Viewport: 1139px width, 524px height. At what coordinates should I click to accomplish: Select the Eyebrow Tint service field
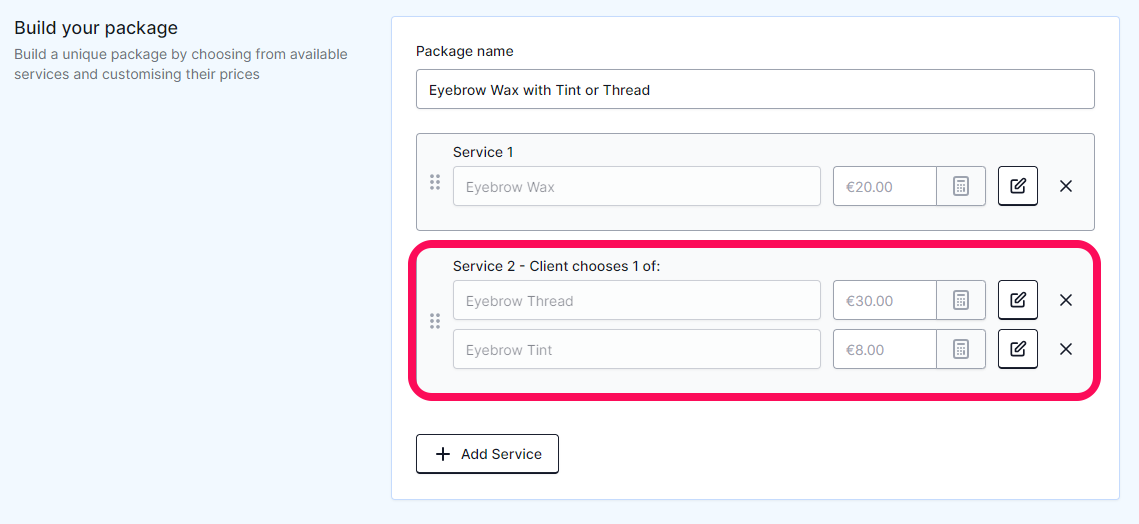click(637, 349)
